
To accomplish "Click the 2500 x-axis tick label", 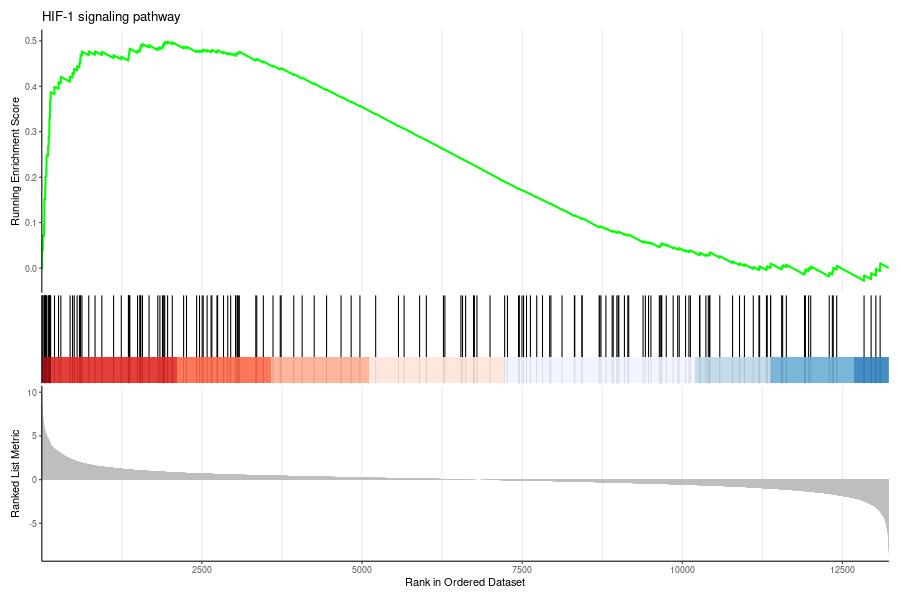I will pos(201,570).
